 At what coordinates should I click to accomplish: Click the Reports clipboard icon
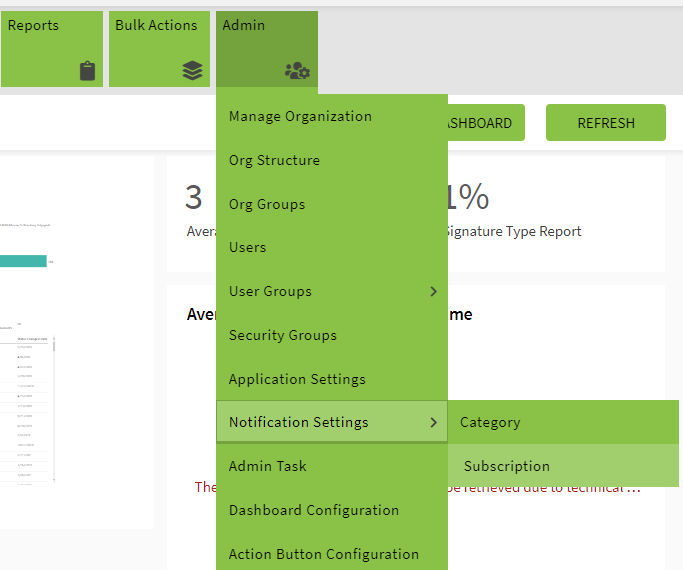(x=87, y=71)
